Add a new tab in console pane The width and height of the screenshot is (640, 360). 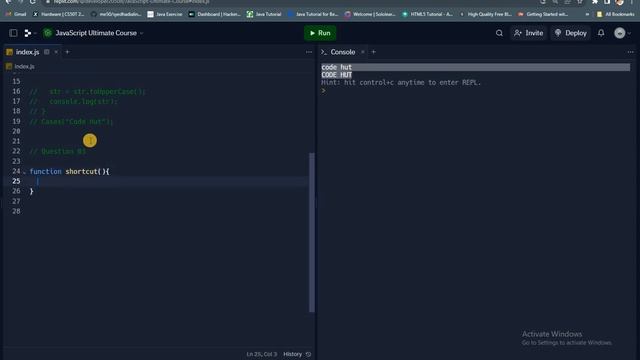tap(373, 52)
